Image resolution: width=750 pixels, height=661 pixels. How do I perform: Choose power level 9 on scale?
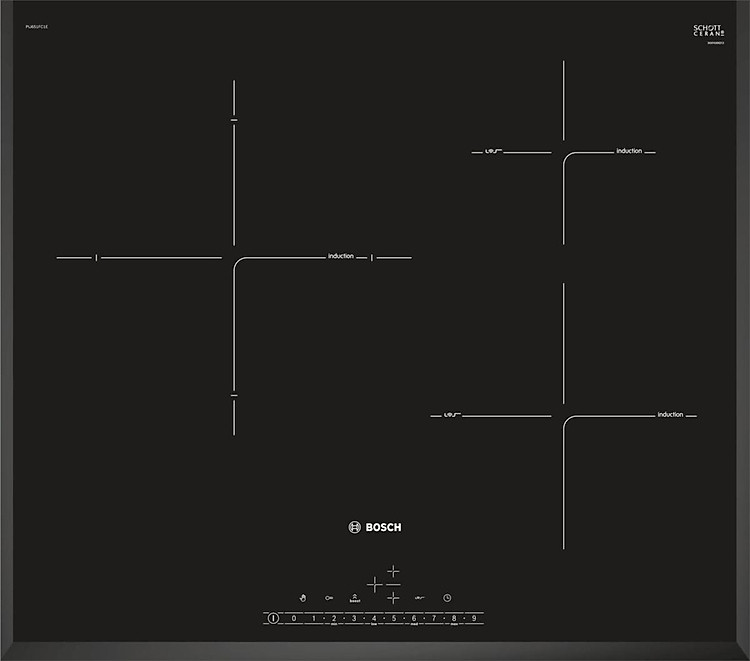[473, 619]
